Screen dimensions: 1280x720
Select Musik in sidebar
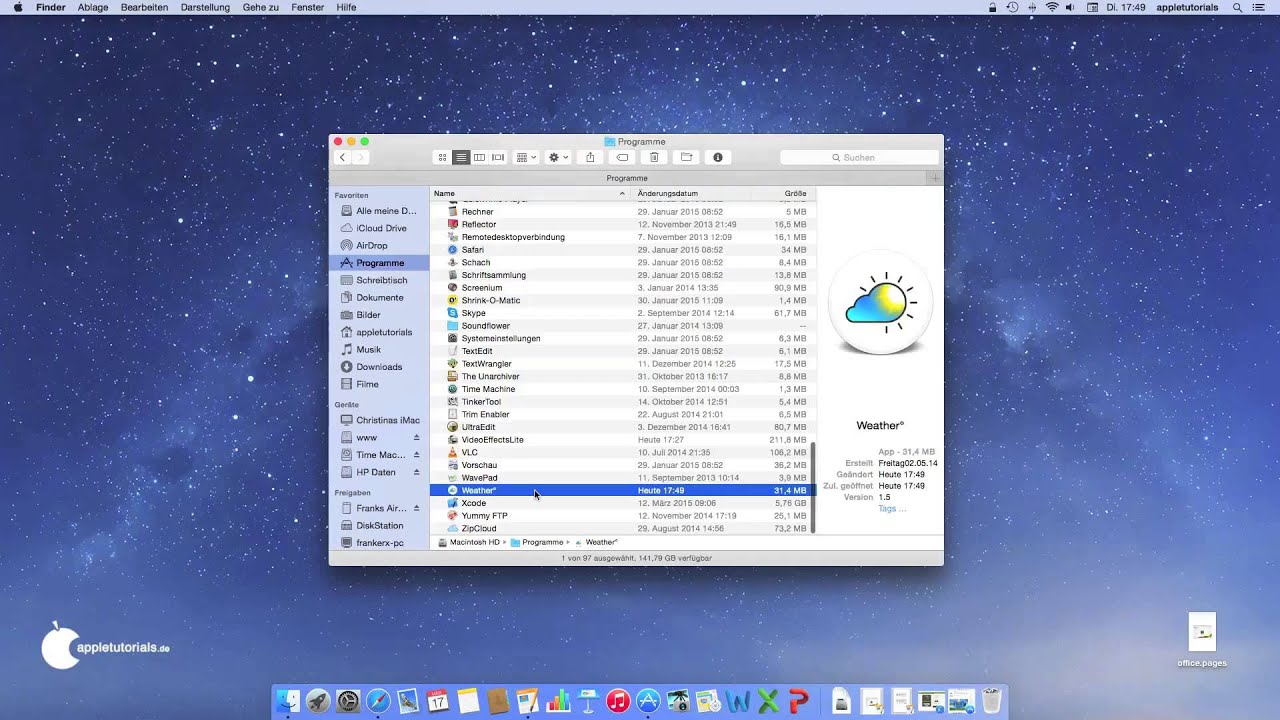coord(379,350)
